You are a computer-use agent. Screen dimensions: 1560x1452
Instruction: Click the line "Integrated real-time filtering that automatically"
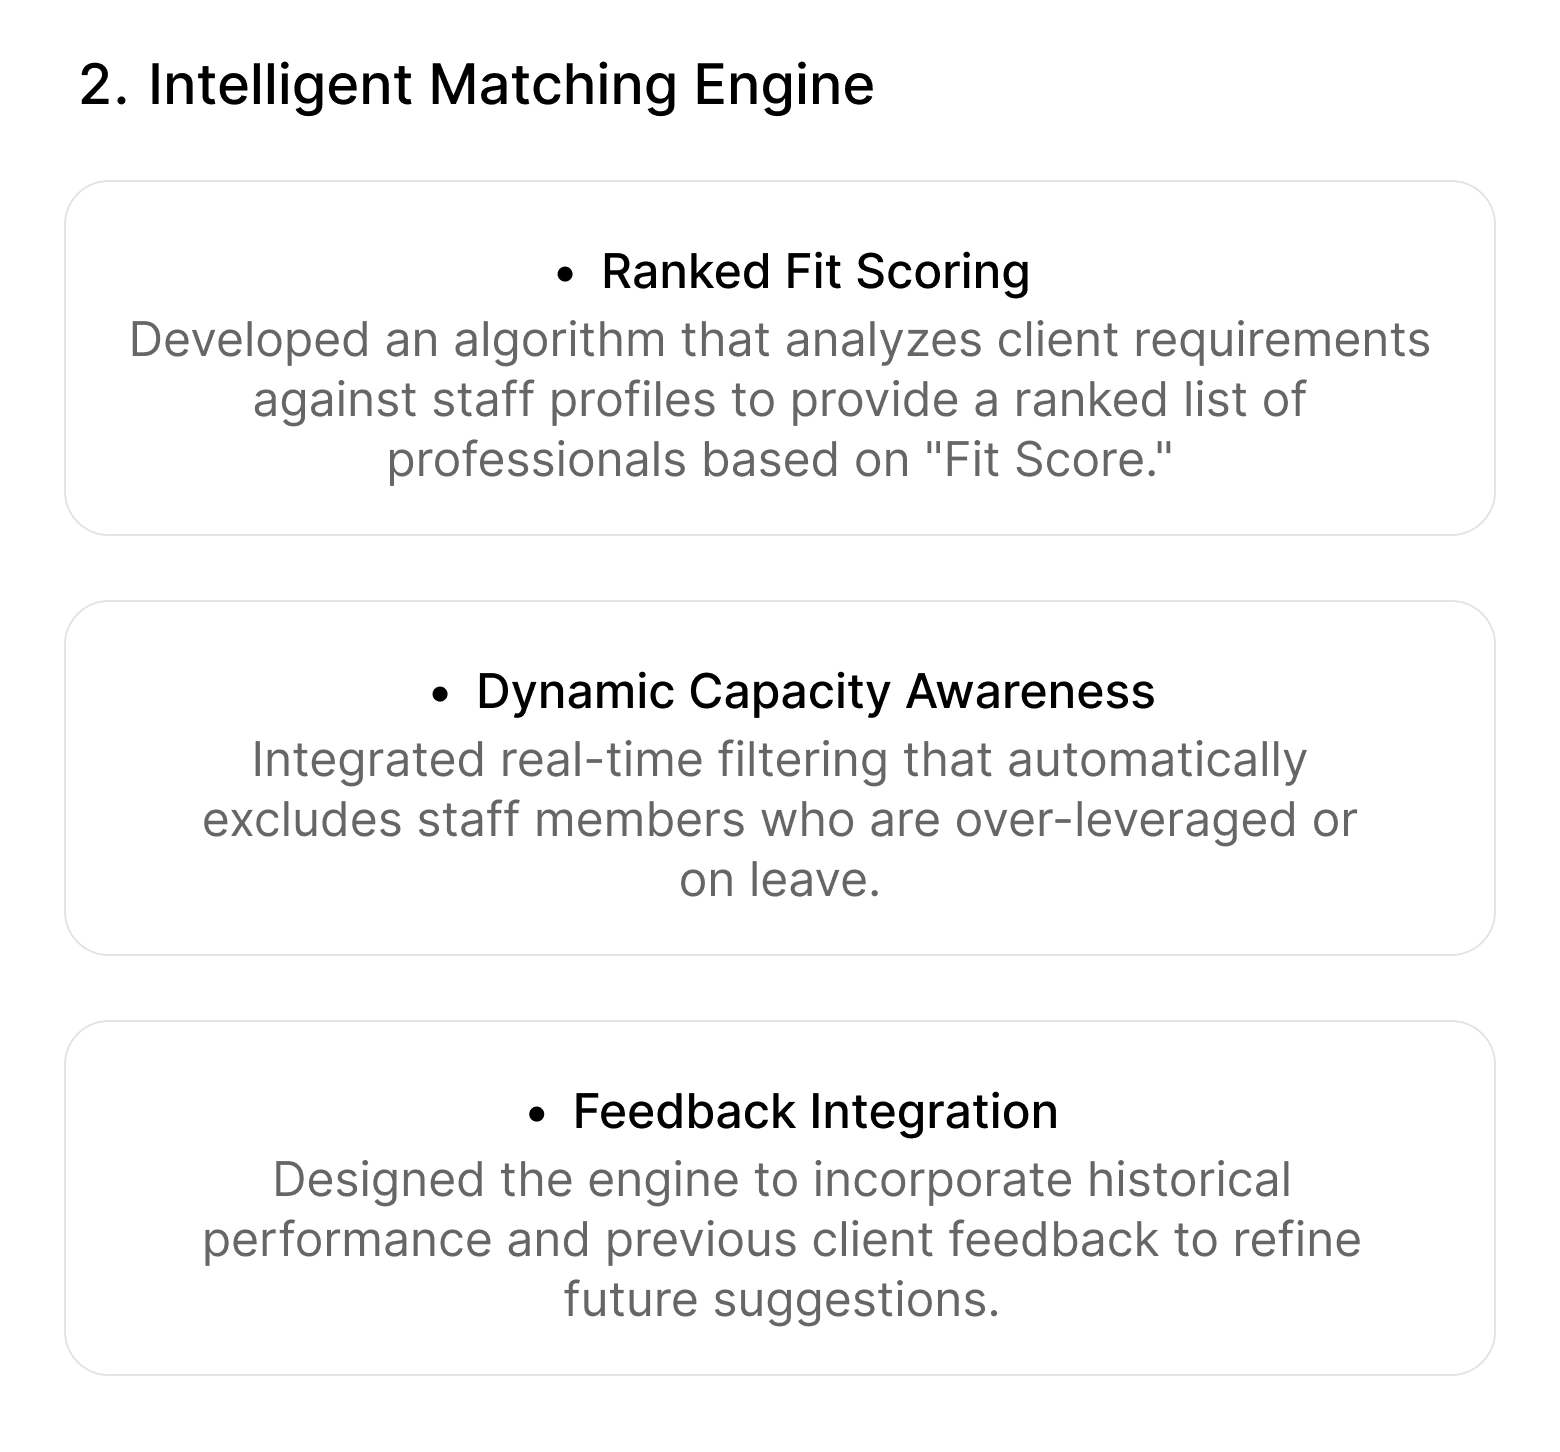click(x=779, y=760)
